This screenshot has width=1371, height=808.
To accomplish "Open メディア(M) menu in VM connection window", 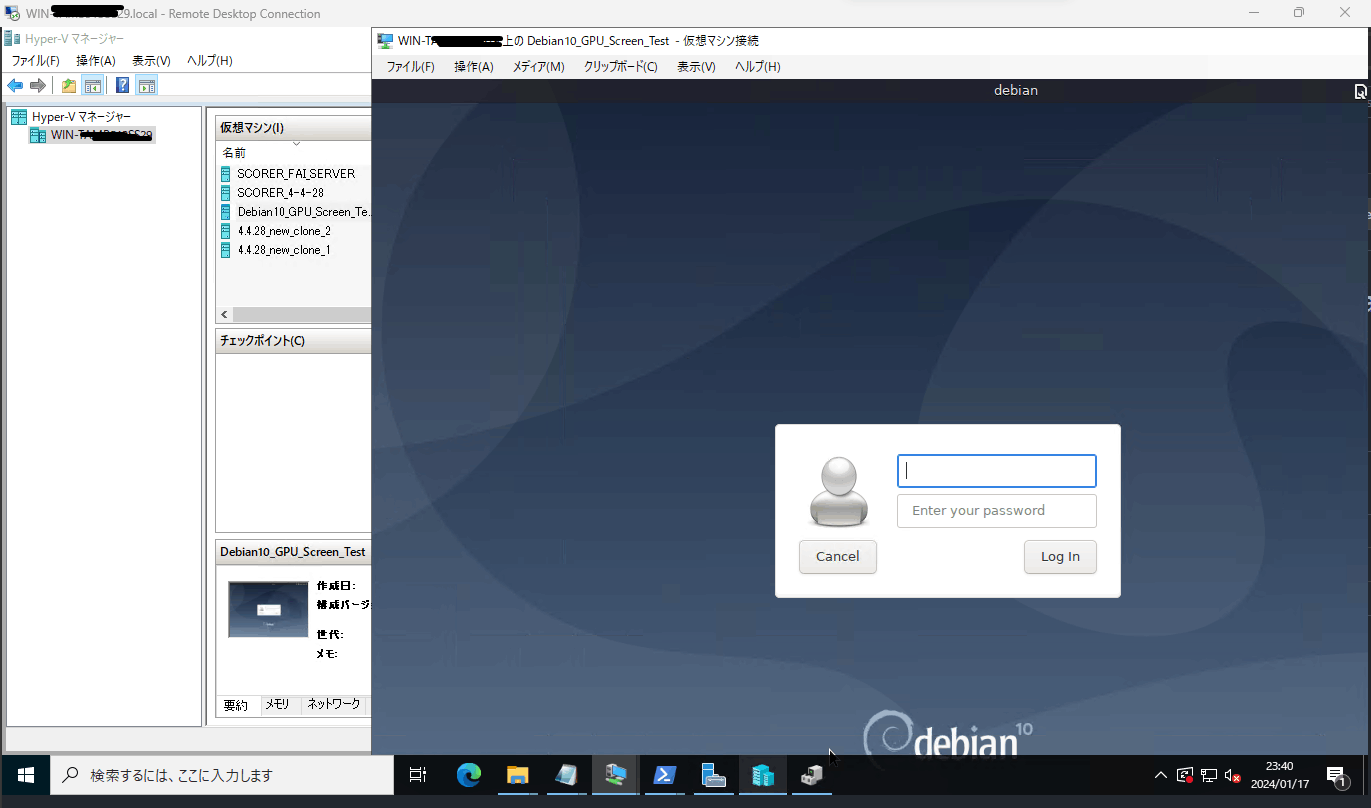I will 539,67.
